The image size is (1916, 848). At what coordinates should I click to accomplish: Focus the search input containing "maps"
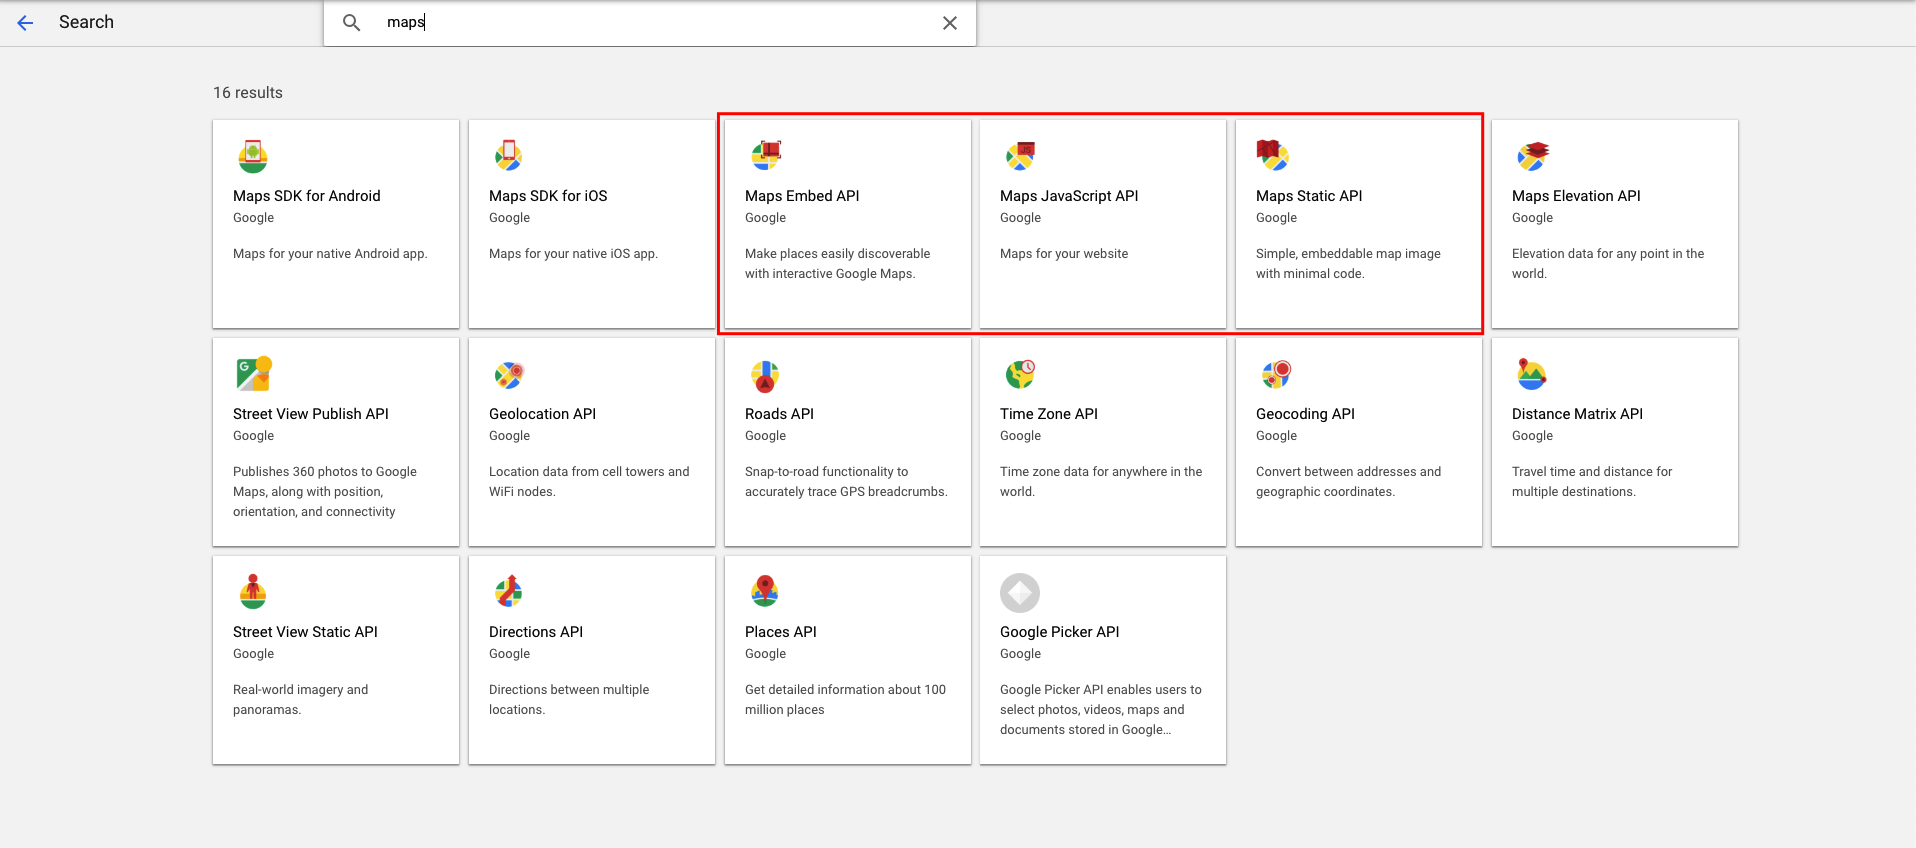pyautogui.click(x=650, y=23)
